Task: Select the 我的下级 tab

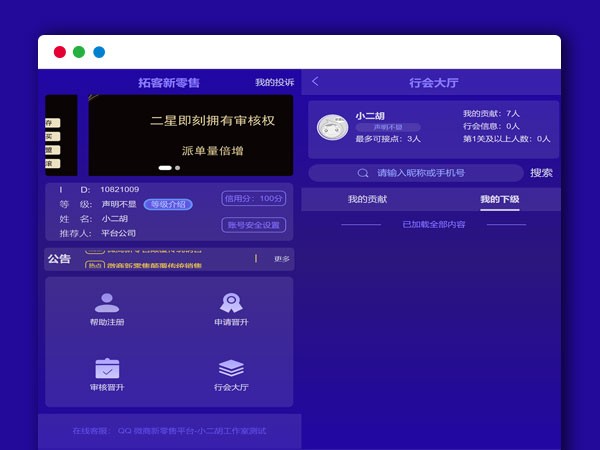Action: pos(499,200)
